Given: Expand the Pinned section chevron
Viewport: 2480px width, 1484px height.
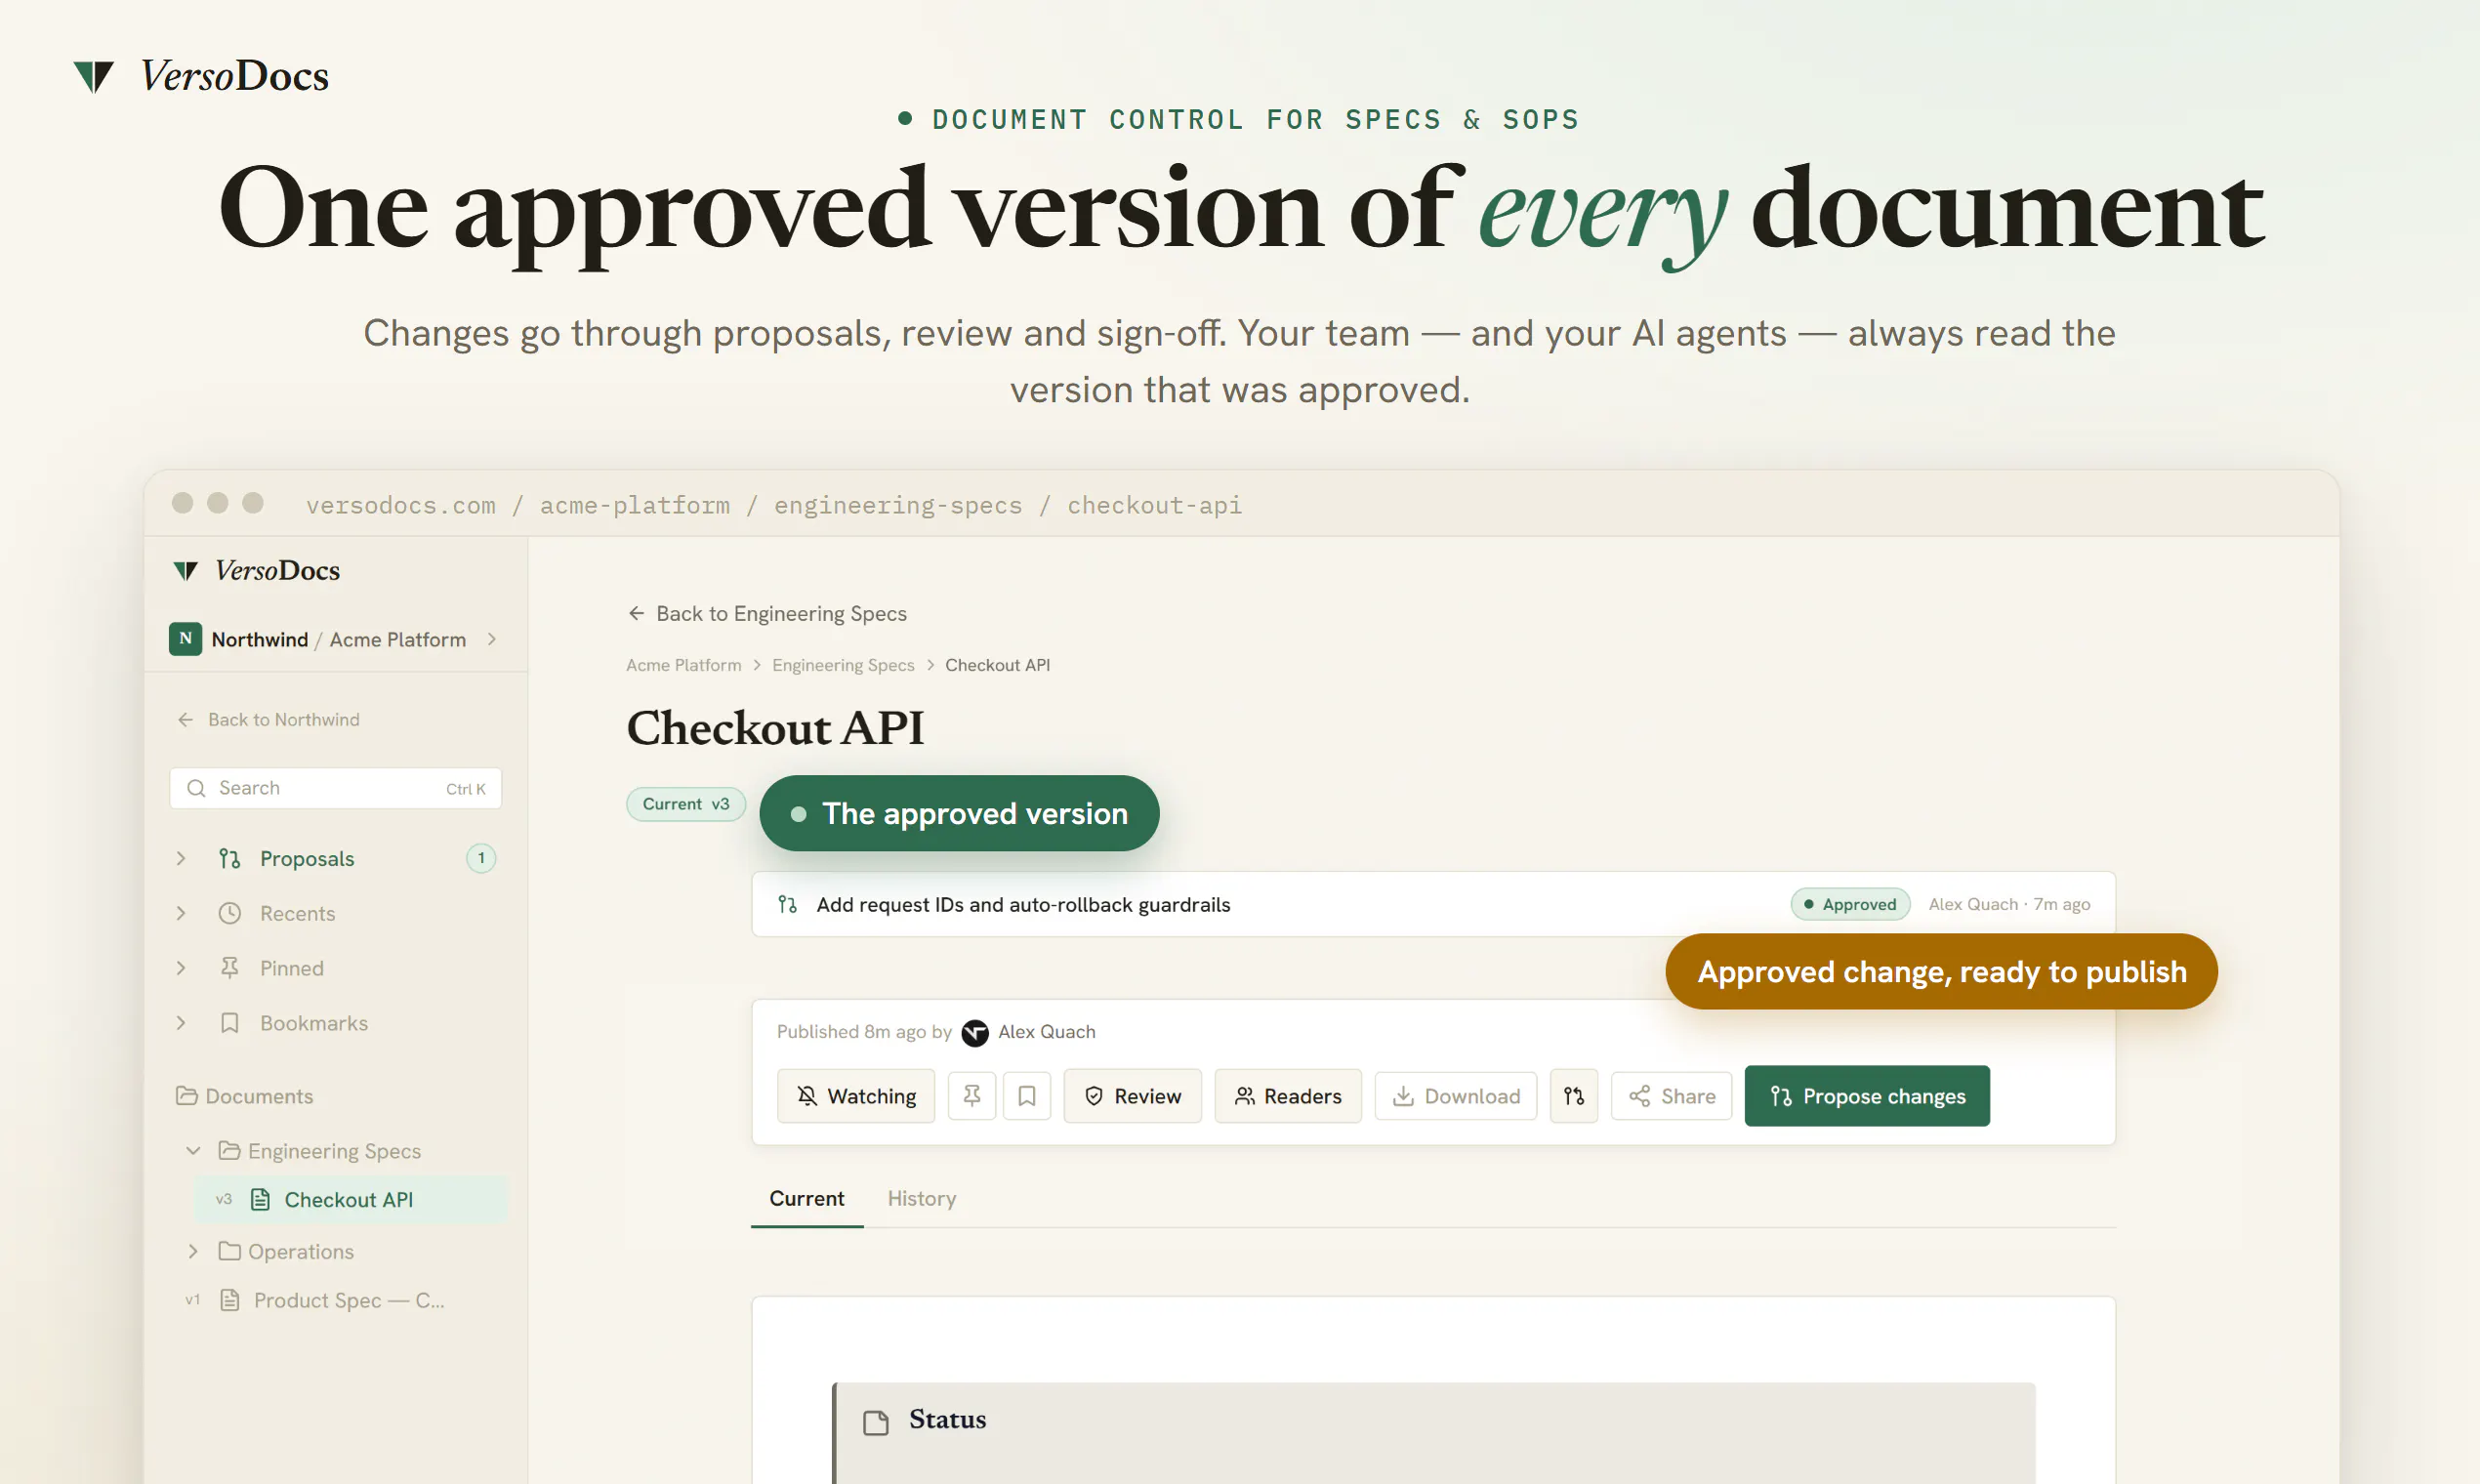Looking at the screenshot, I should pos(181,968).
